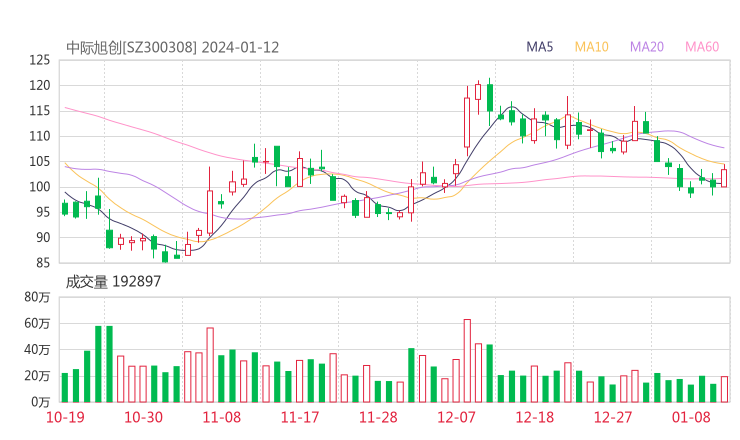The image size is (740, 440).
Task: Click the 成交量 192897 volume label
Action: [x=113, y=282]
